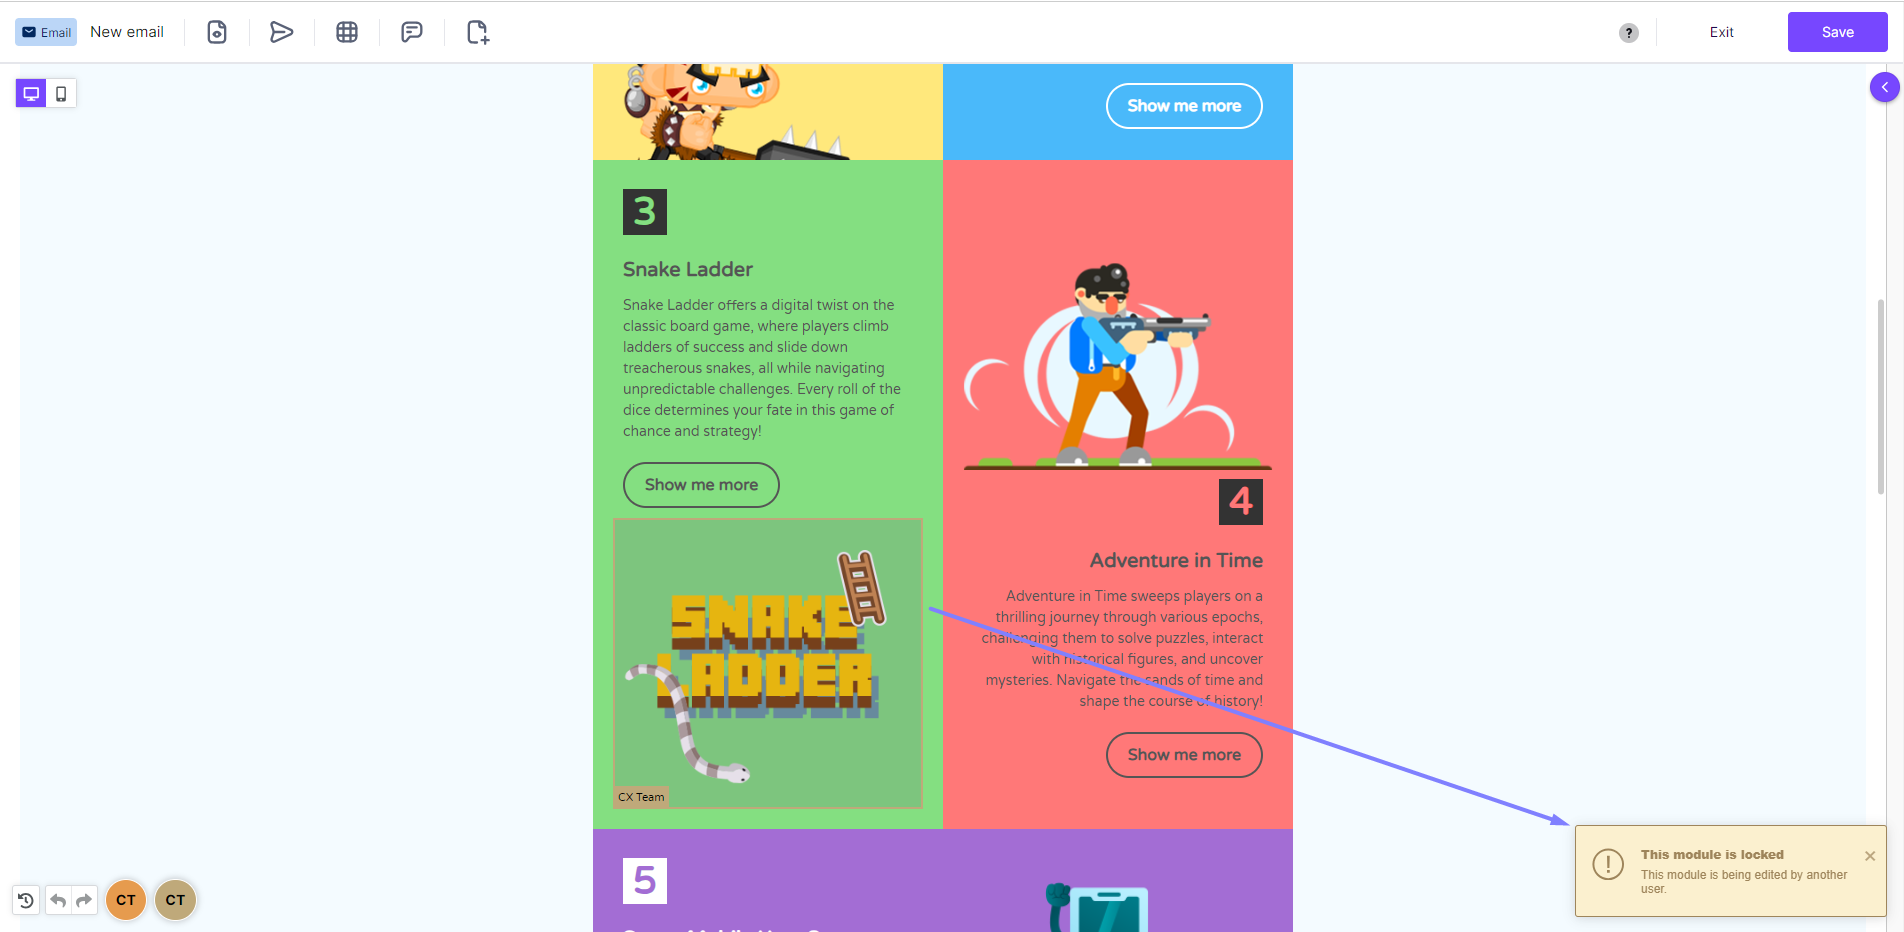Click the Email label badge
Image resolution: width=1904 pixels, height=932 pixels.
(46, 32)
